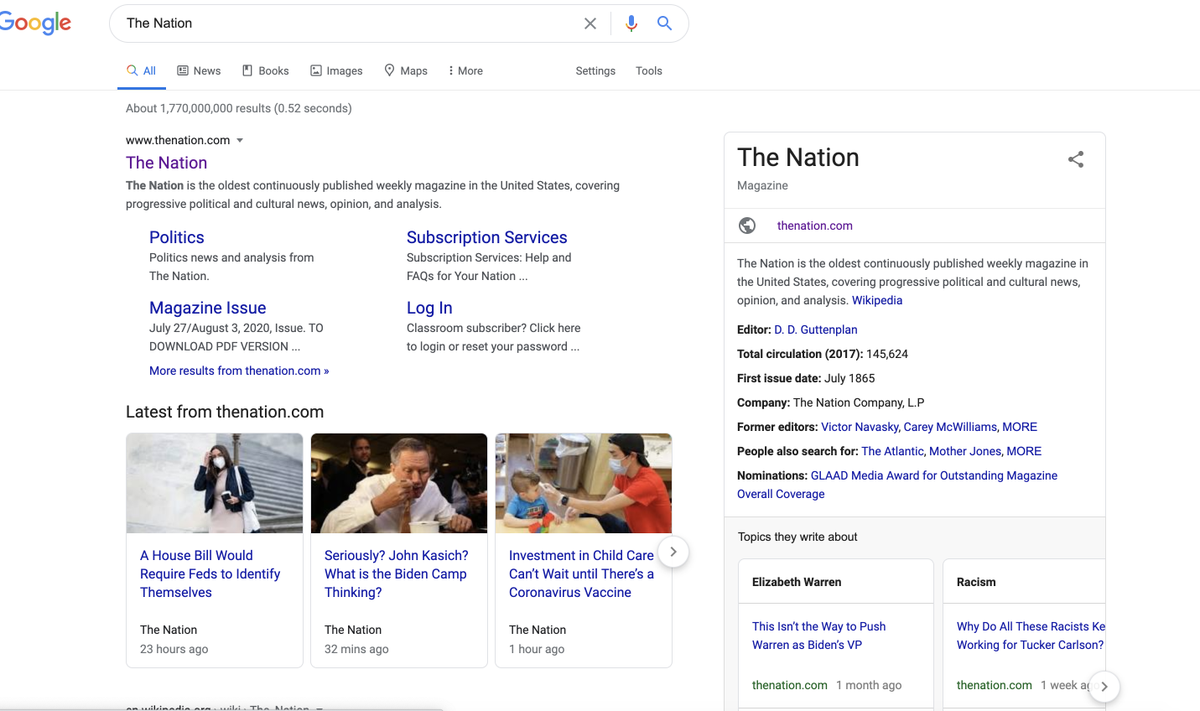Open The Nation main result title

point(166,163)
